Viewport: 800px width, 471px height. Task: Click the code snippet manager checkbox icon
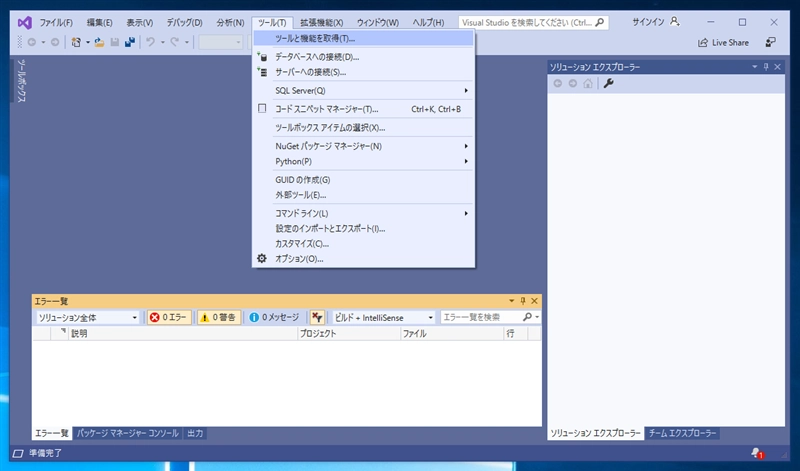(x=262, y=109)
